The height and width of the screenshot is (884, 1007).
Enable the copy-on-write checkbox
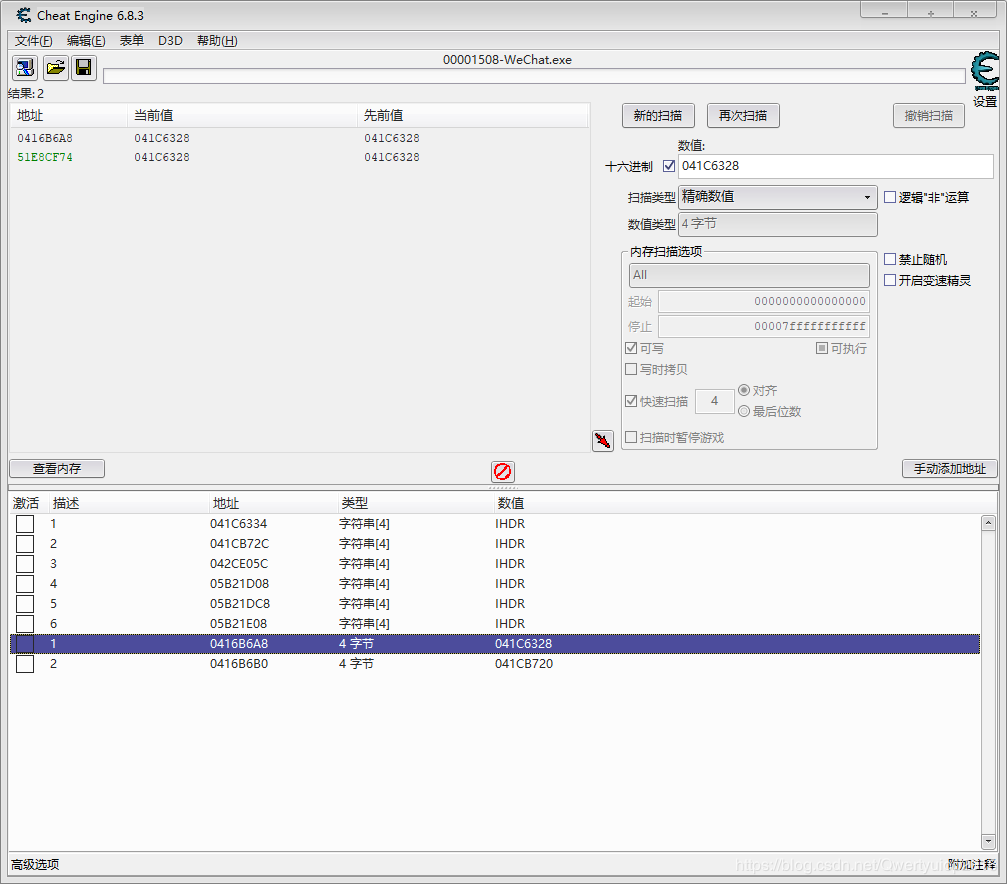tap(631, 369)
